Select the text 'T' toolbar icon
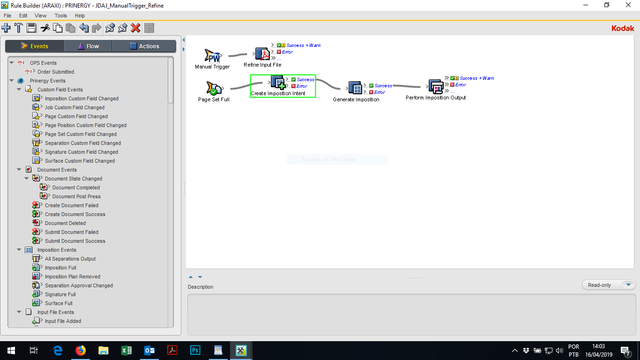Screen dimensions: 640x360 point(19,28)
